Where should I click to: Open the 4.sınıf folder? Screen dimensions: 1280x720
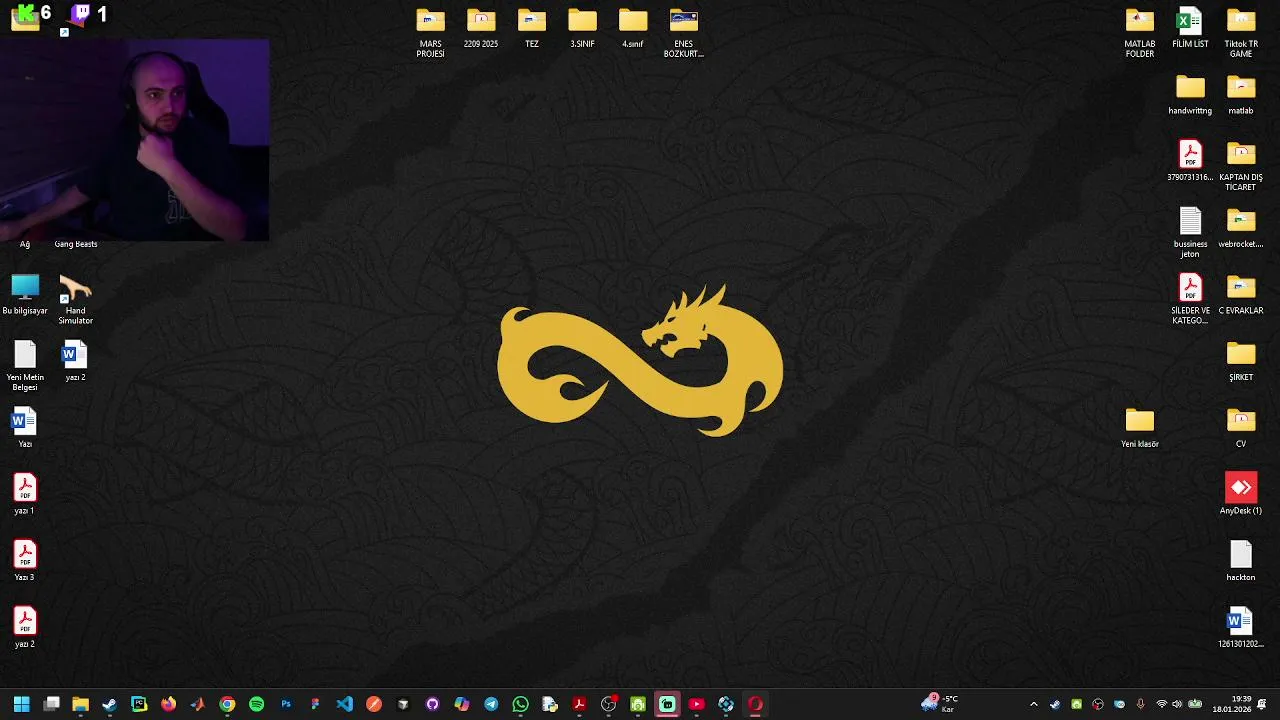[633, 29]
